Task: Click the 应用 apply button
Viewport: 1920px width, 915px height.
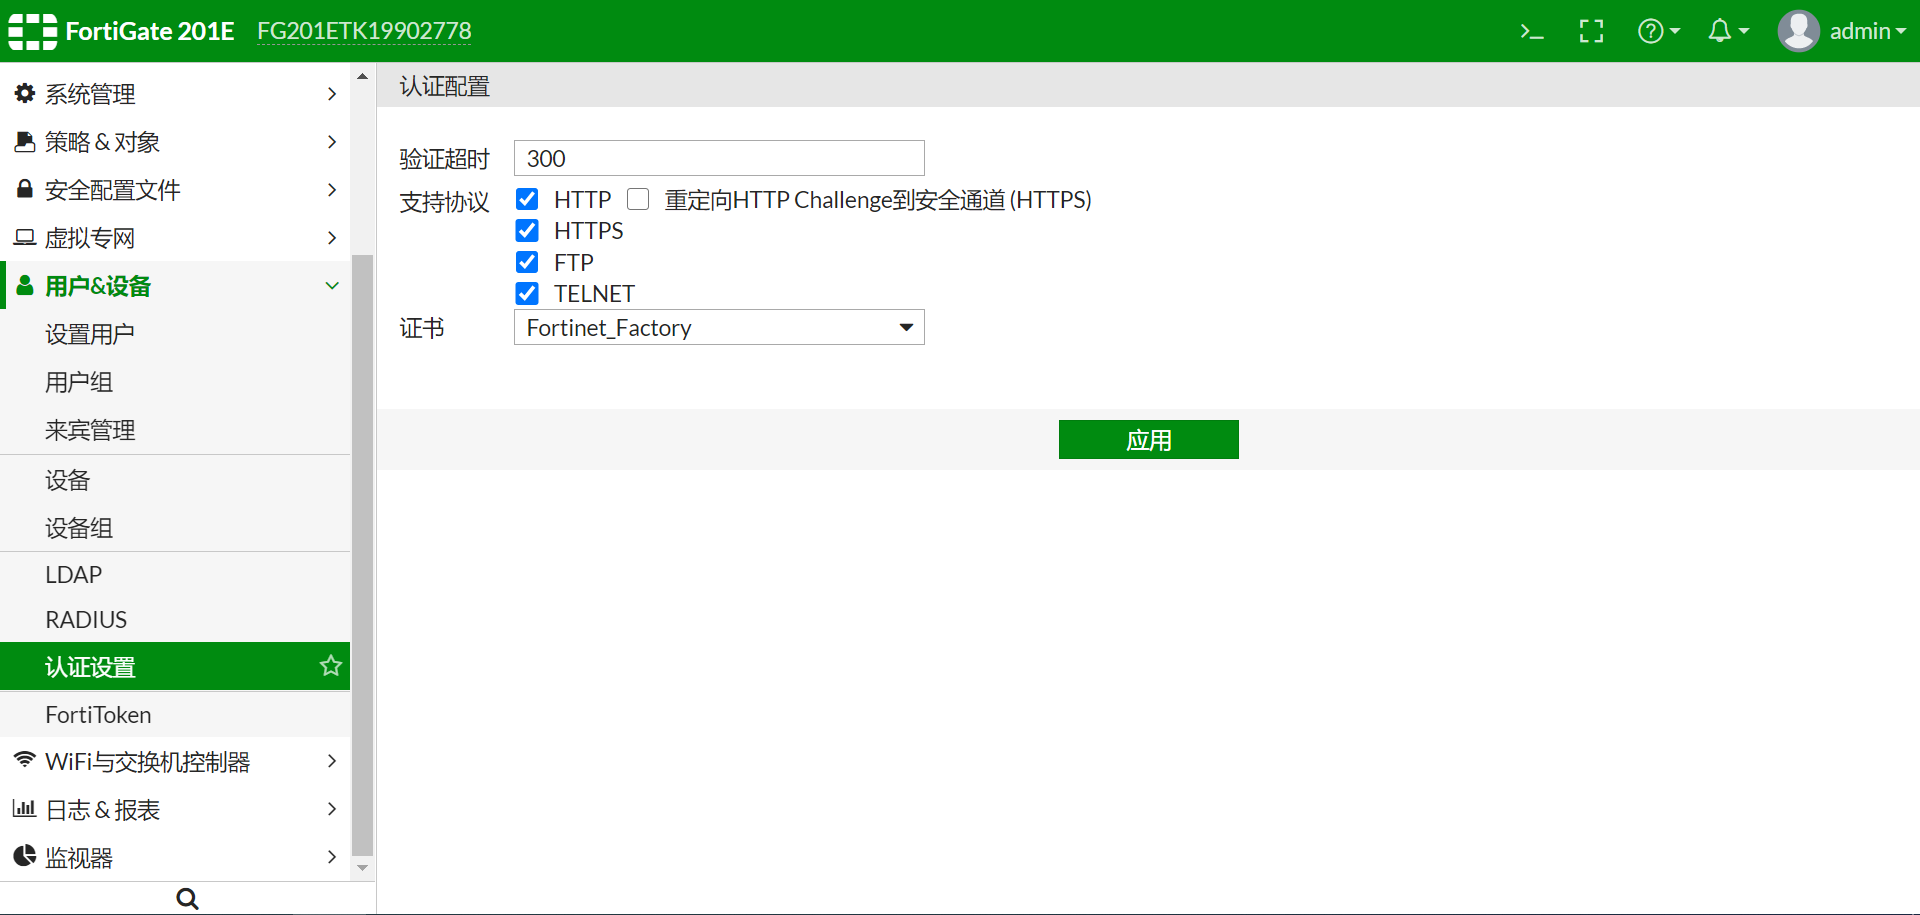Action: pyautogui.click(x=1148, y=440)
